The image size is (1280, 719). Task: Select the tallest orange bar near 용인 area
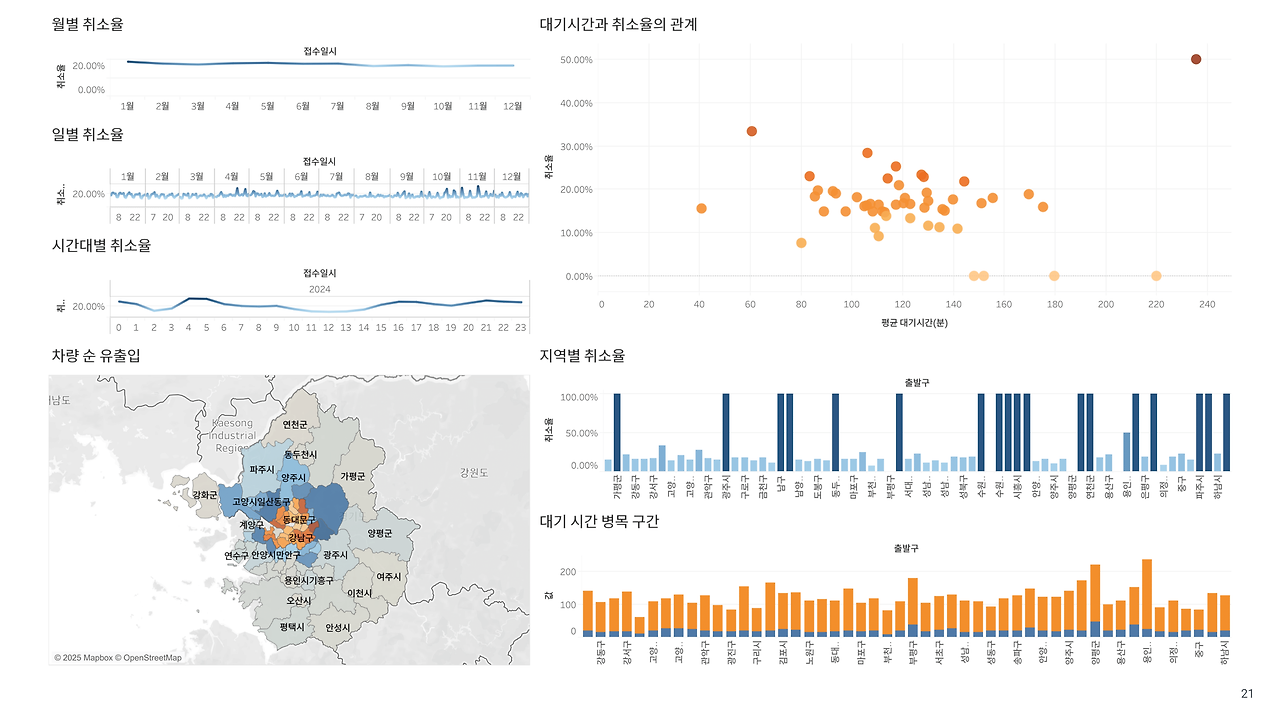point(1147,595)
